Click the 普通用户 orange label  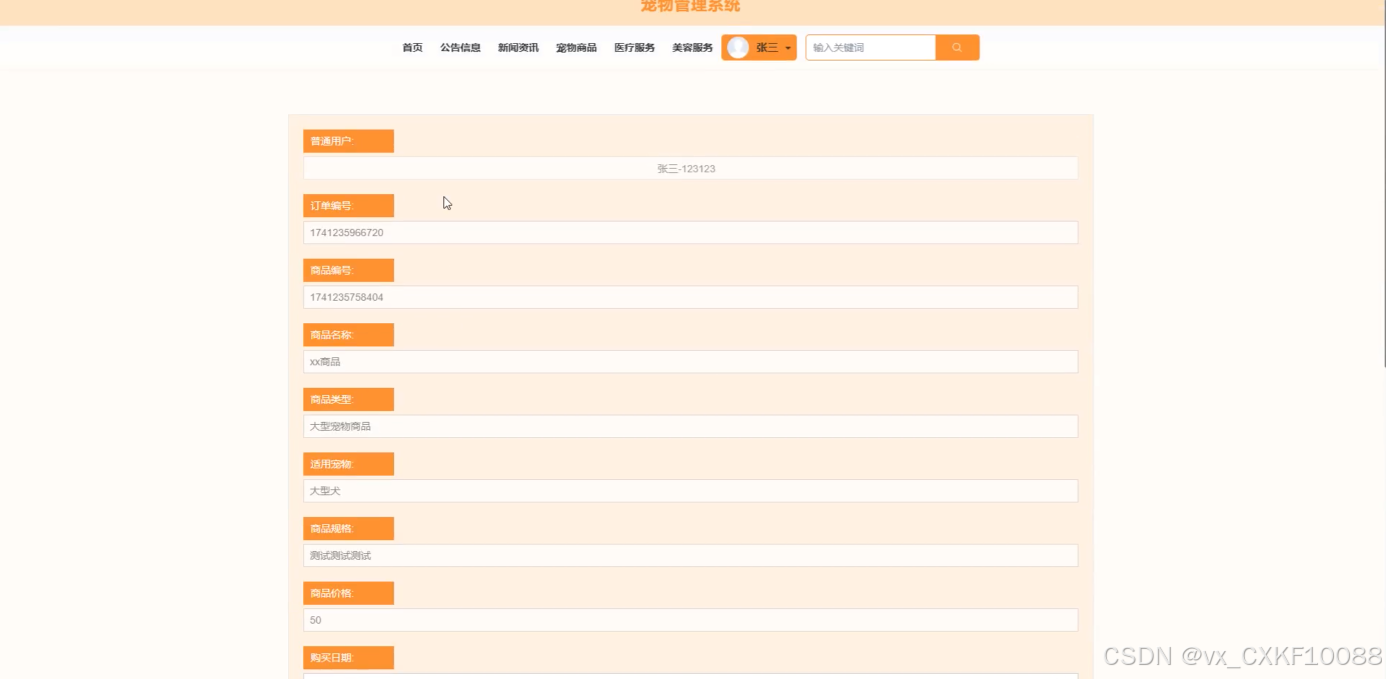tap(348, 141)
